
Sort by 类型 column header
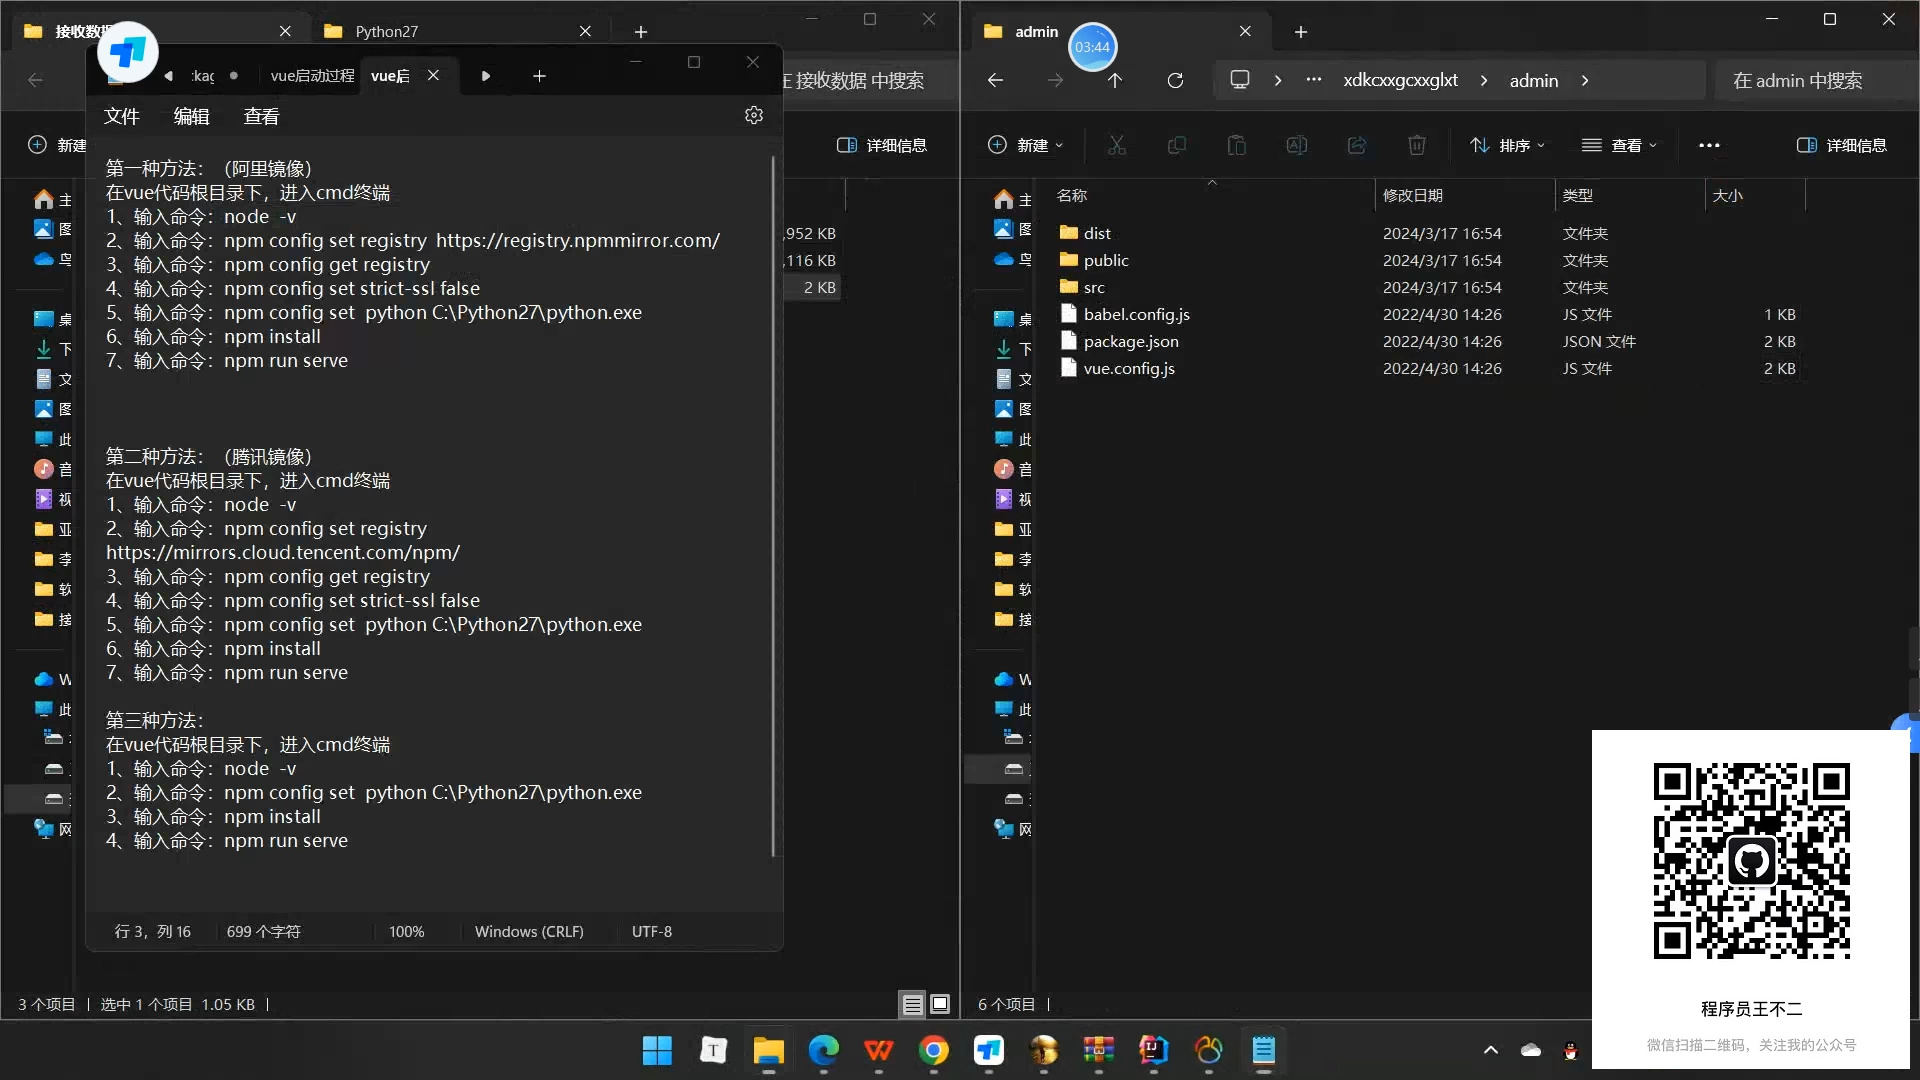[x=1578, y=195]
